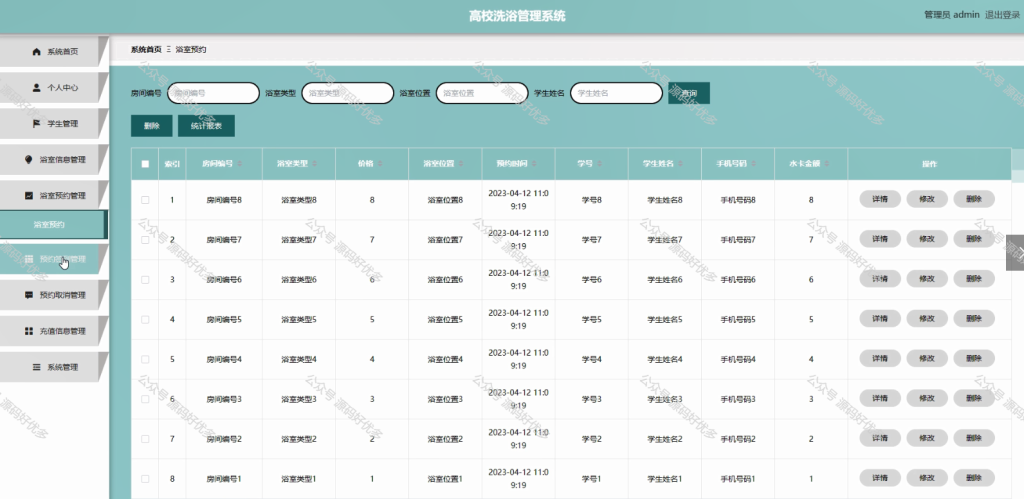Click the 删除 button above the table
Image resolution: width=1024 pixels, height=499 pixels.
point(152,126)
